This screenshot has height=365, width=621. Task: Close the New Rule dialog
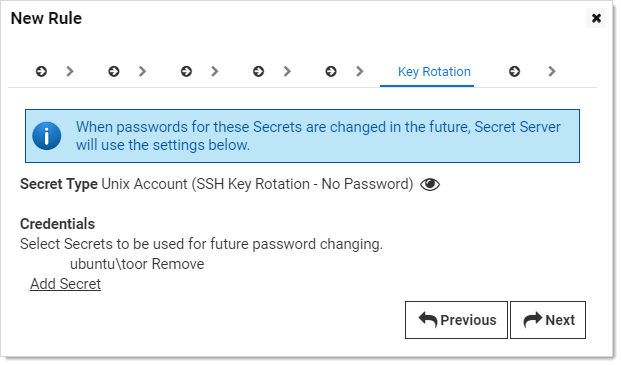coord(596,18)
